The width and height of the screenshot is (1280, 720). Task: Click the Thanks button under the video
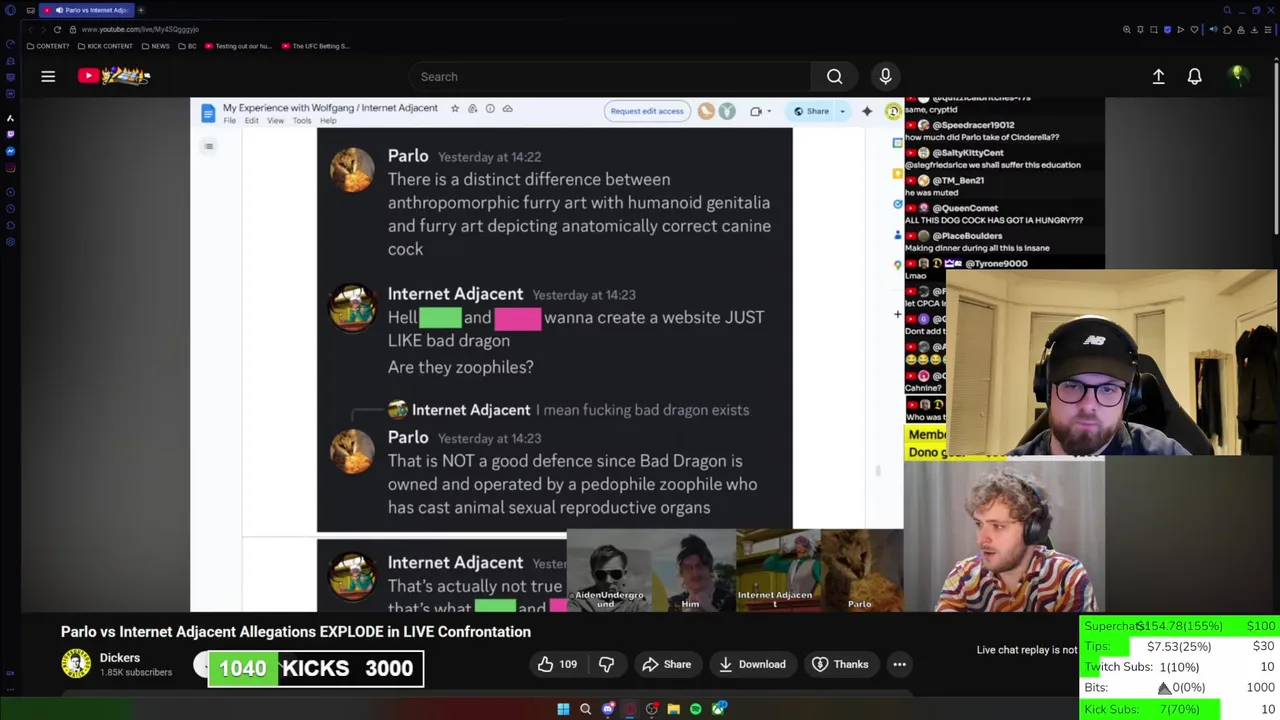(840, 664)
